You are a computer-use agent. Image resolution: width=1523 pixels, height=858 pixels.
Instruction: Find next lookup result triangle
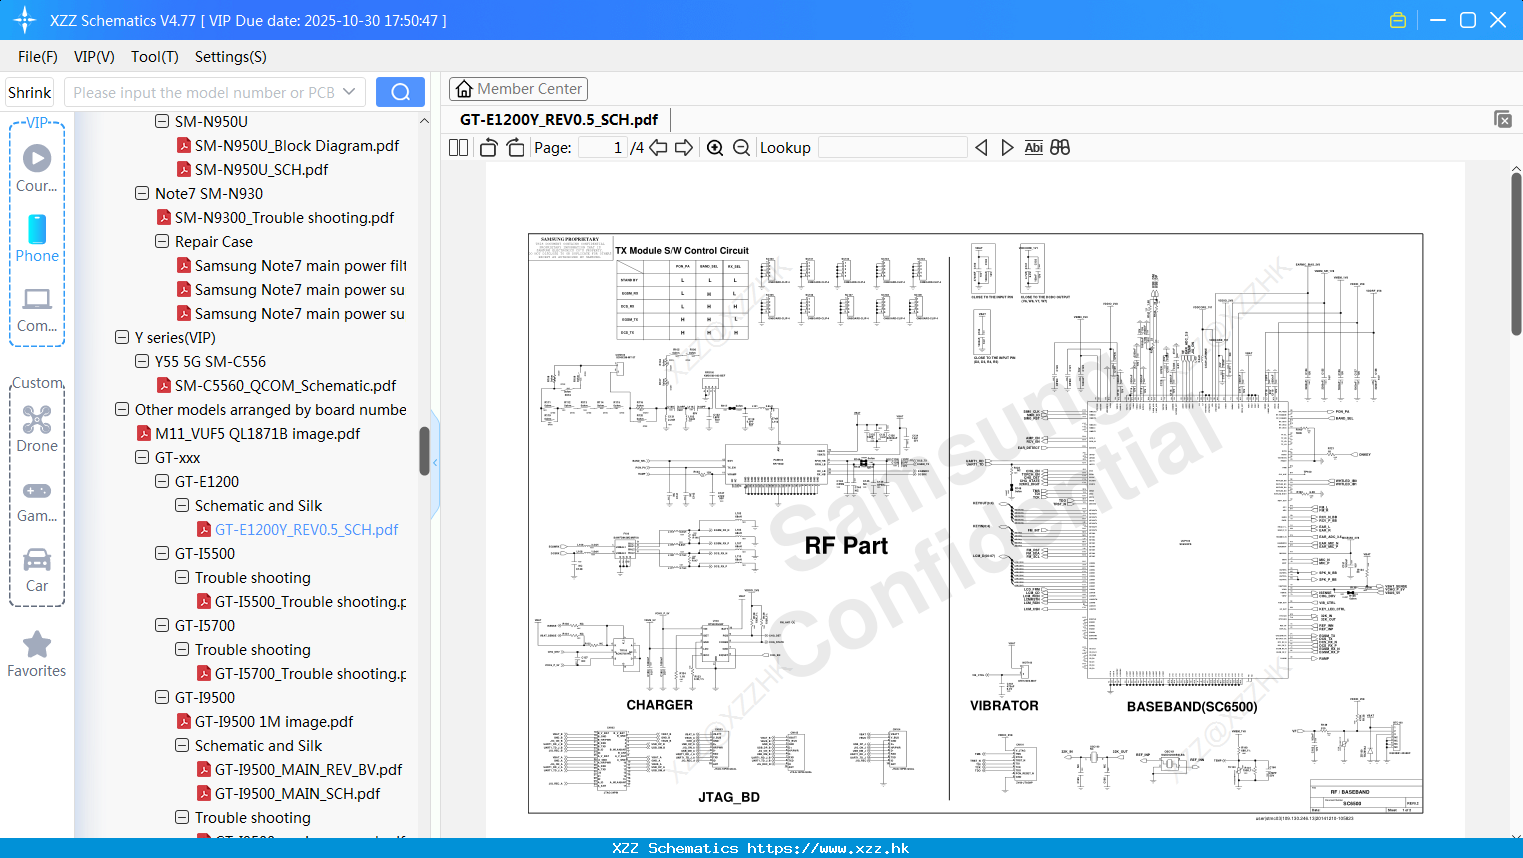[x=1007, y=148]
